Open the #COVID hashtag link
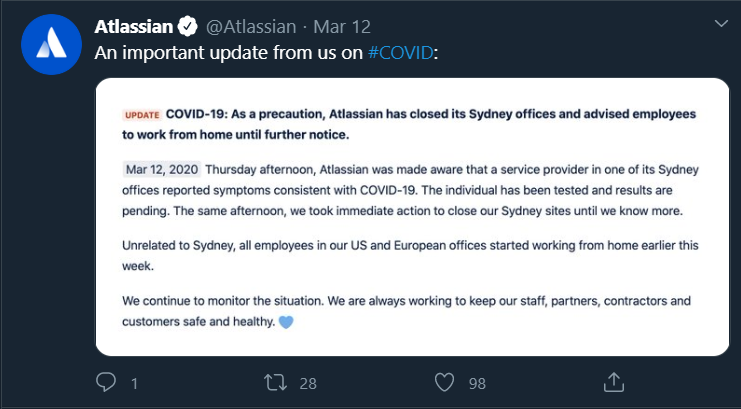Image resolution: width=741 pixels, height=409 pixels. coord(400,53)
